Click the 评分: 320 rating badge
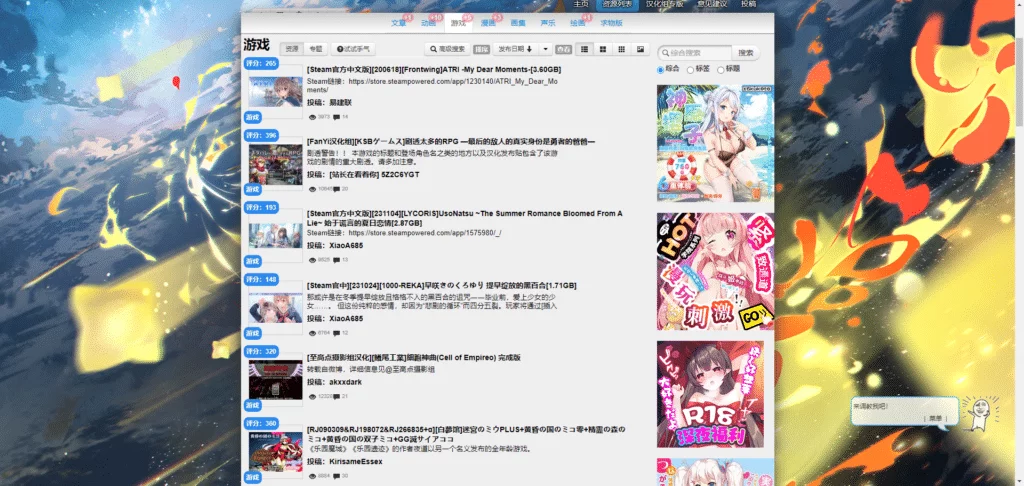Viewport: 1024px width, 486px height. click(262, 351)
